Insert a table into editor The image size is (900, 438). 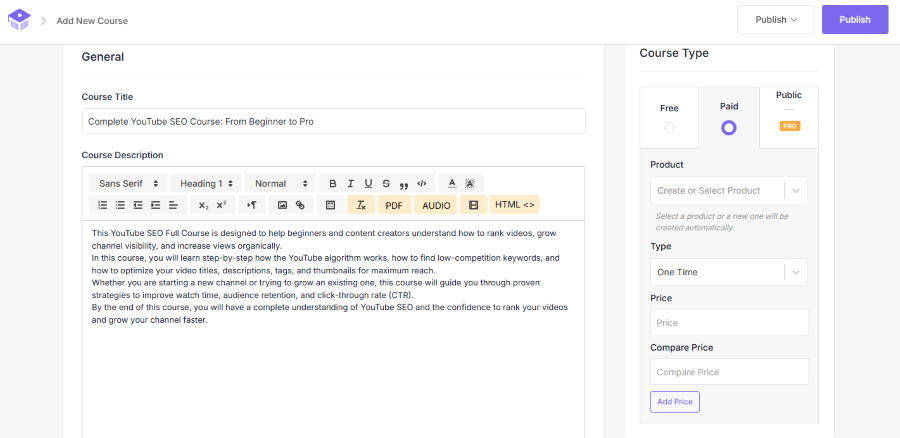point(330,204)
